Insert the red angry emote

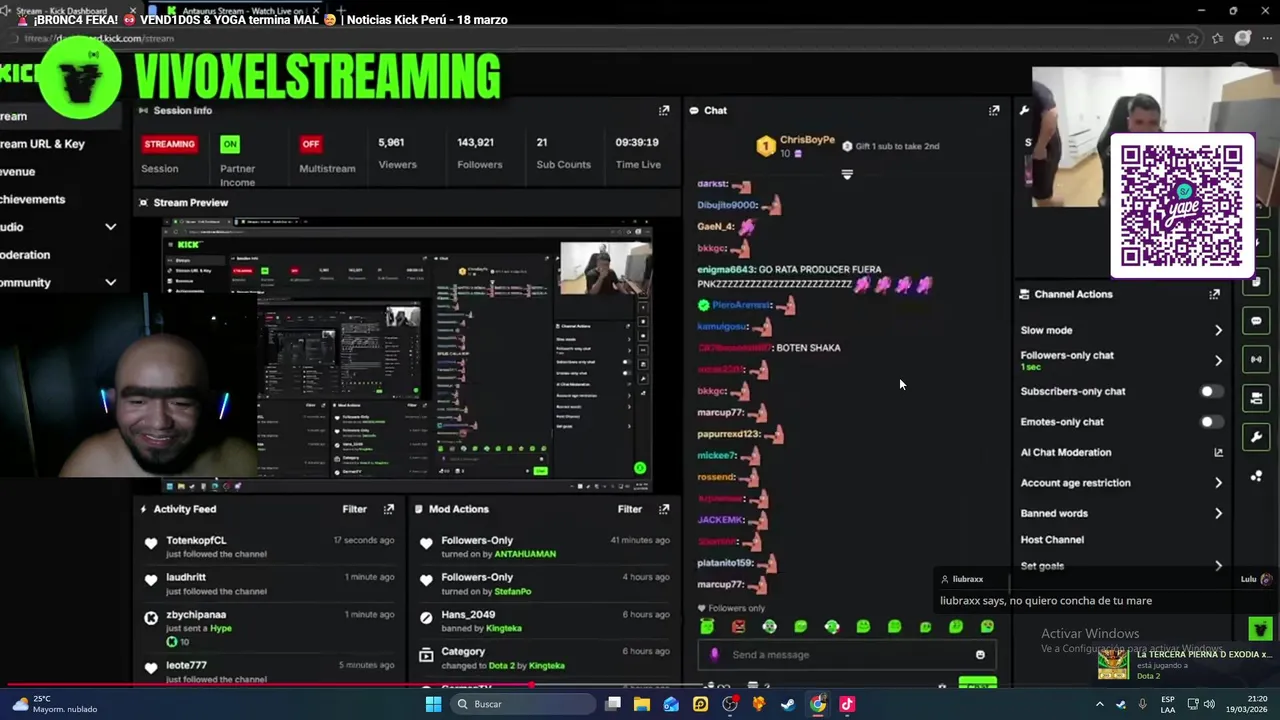pos(738,627)
